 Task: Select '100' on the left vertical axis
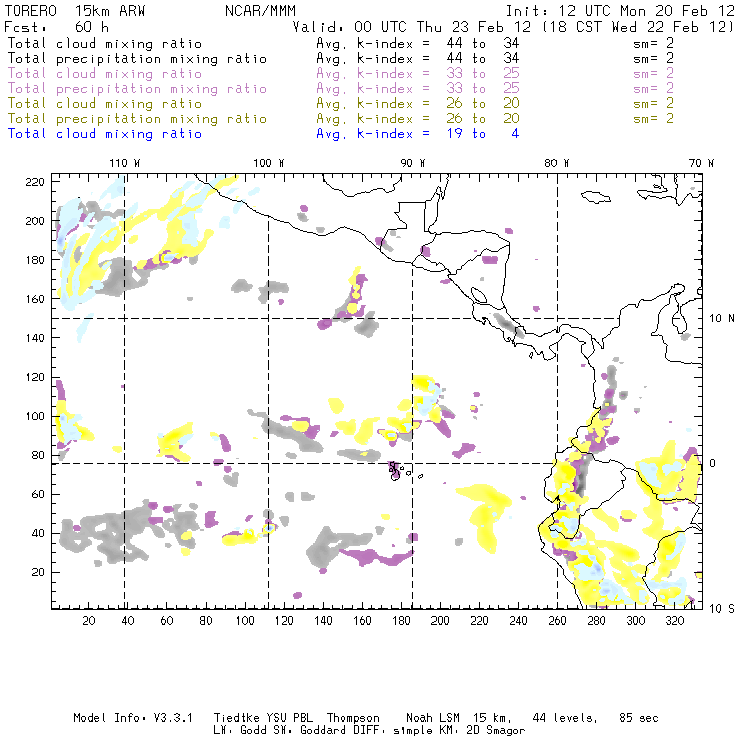pos(34,416)
